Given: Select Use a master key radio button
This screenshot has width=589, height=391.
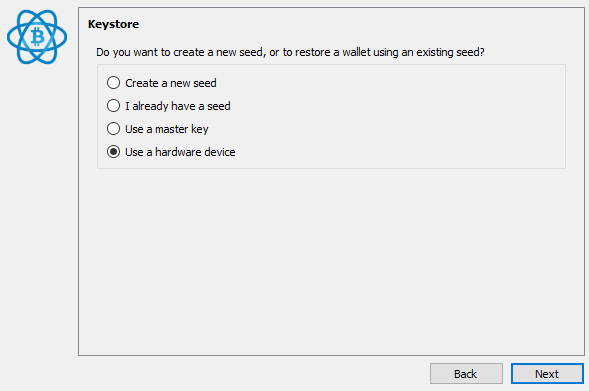Looking at the screenshot, I should [x=113, y=129].
